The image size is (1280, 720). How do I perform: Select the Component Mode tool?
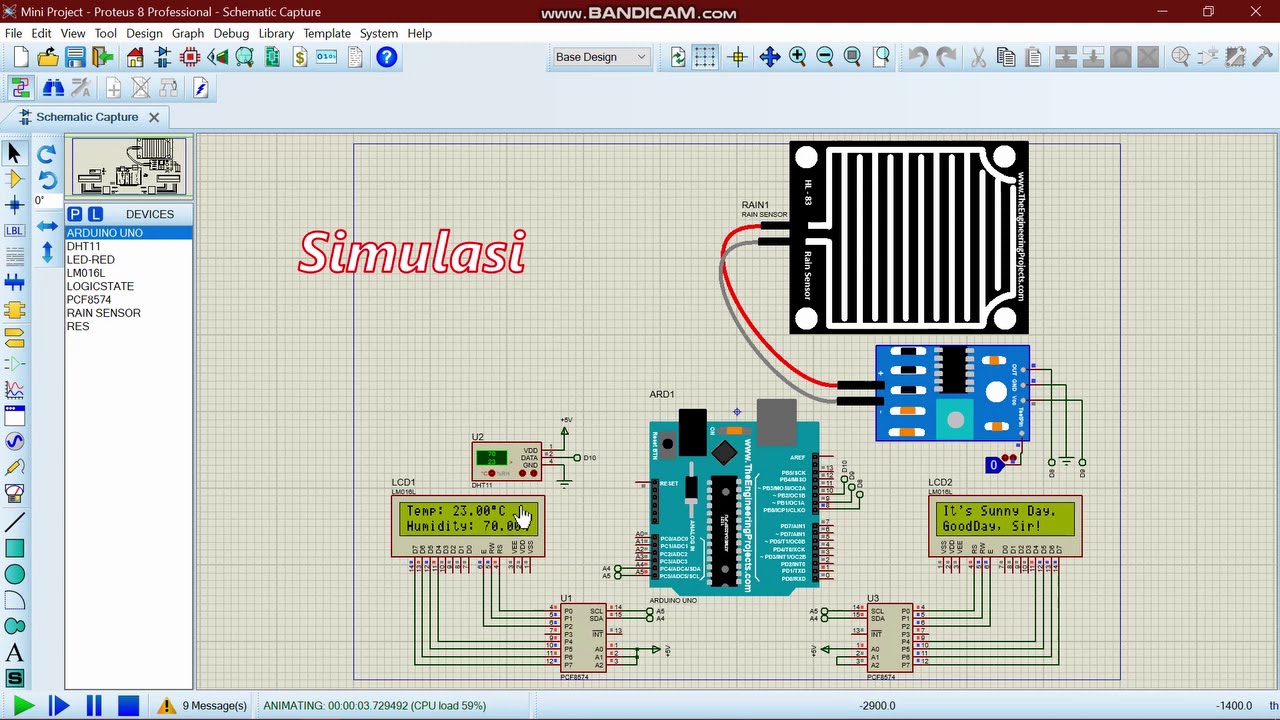tap(14, 179)
